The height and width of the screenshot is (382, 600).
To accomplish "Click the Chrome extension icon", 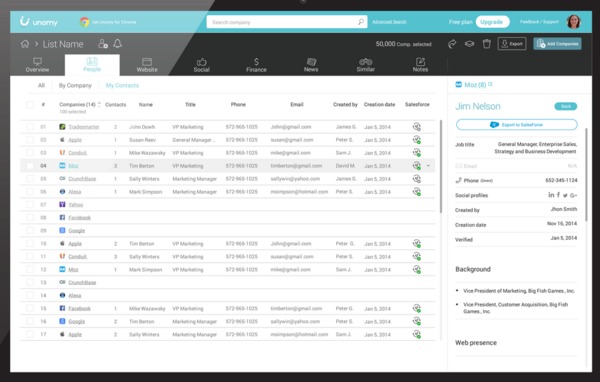I will tap(84, 22).
